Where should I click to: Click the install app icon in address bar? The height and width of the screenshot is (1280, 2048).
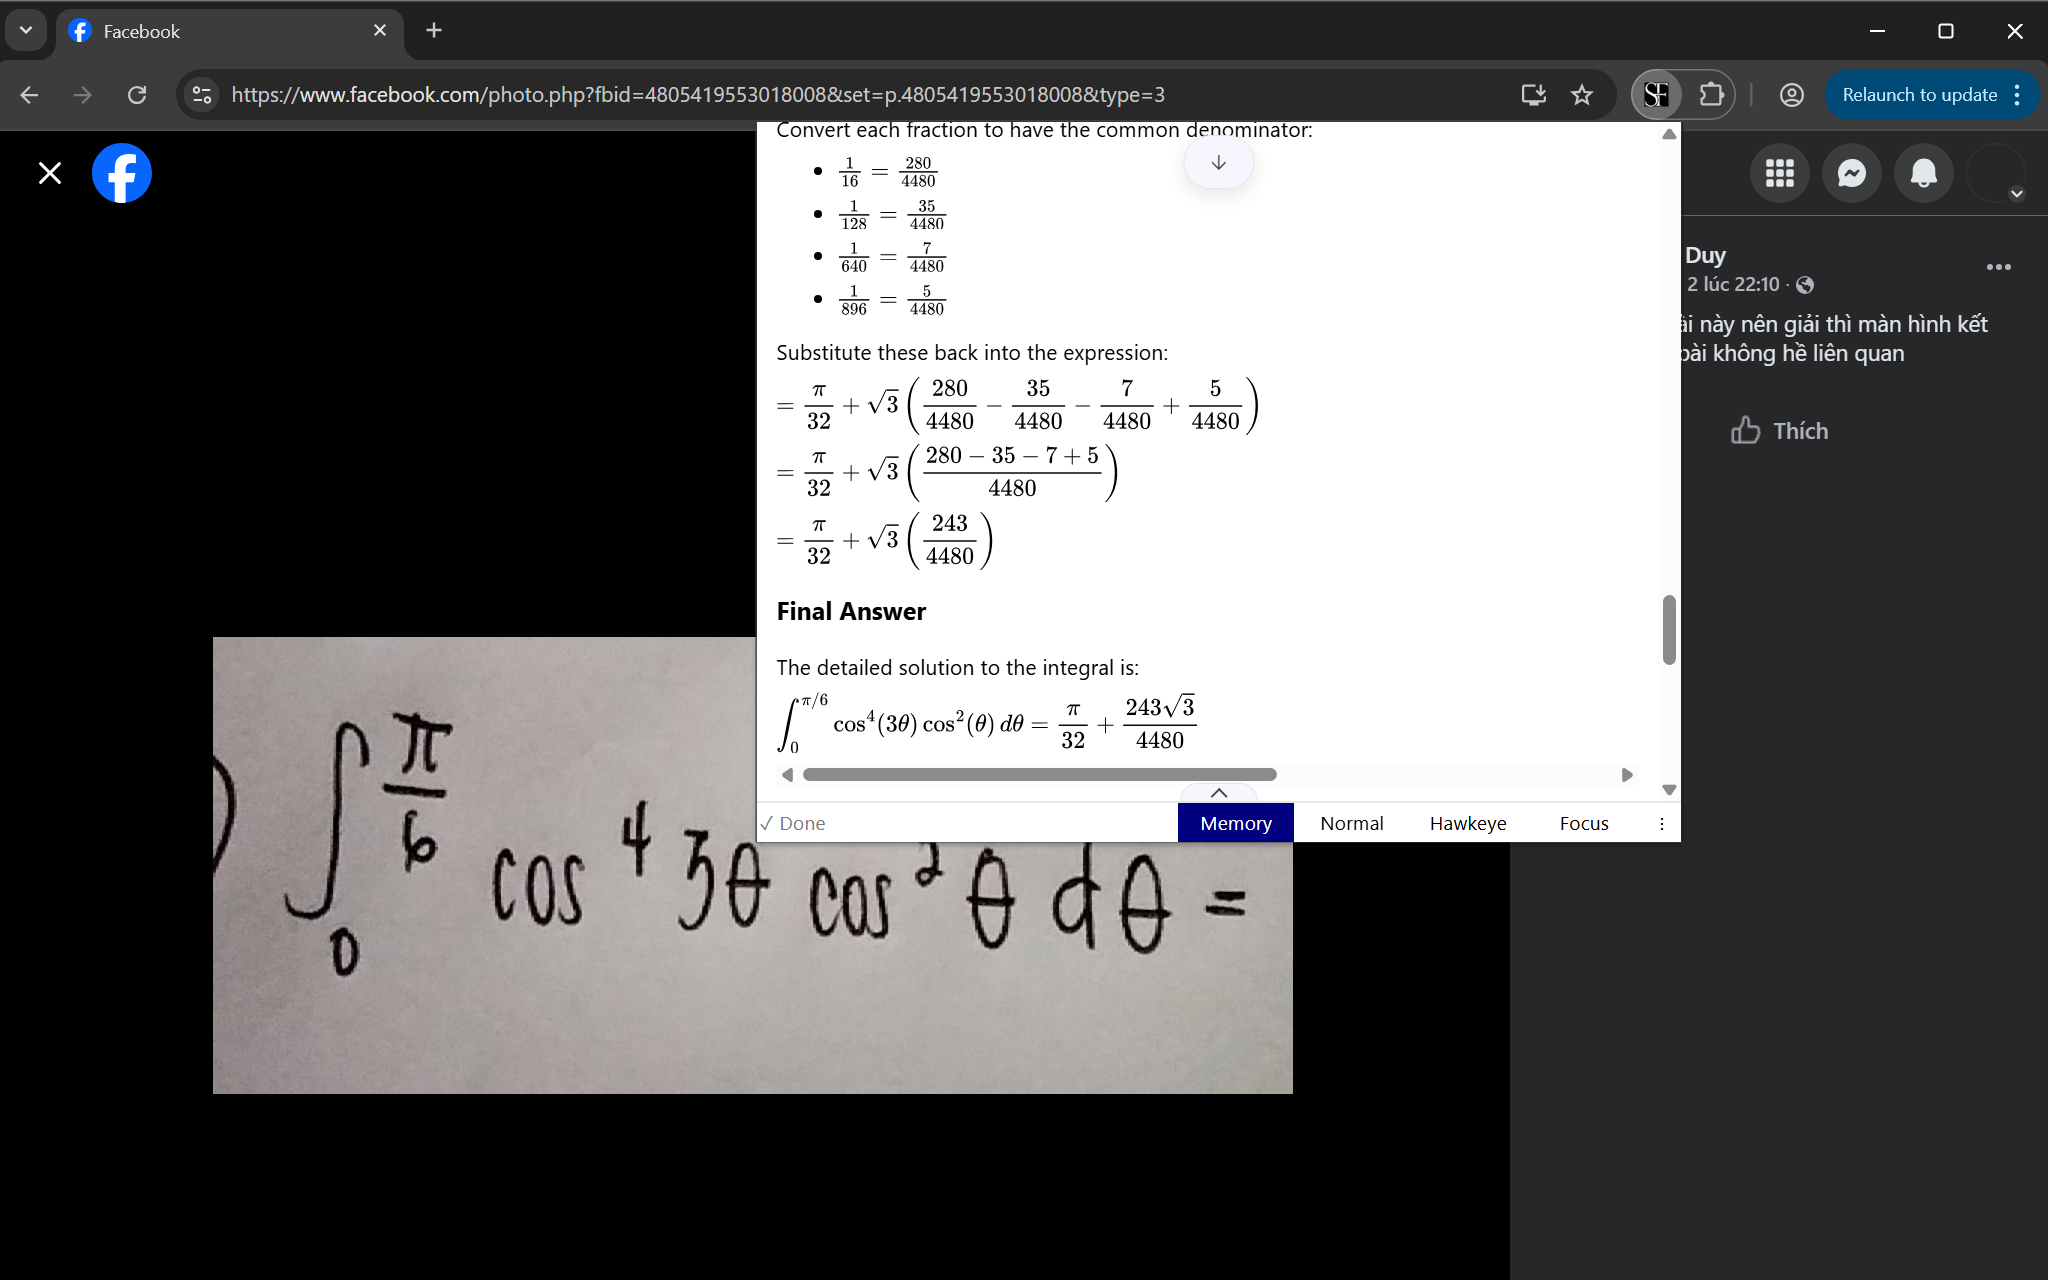1533,95
